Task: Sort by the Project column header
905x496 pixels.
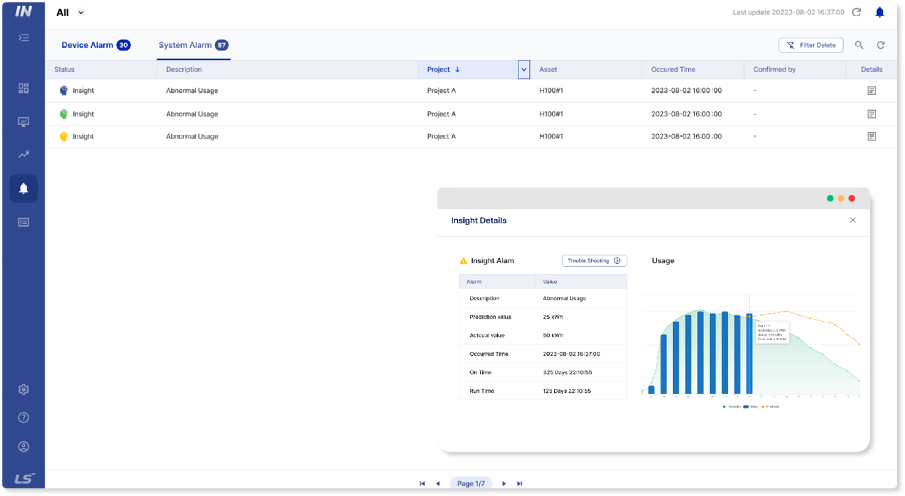Action: tap(443, 70)
